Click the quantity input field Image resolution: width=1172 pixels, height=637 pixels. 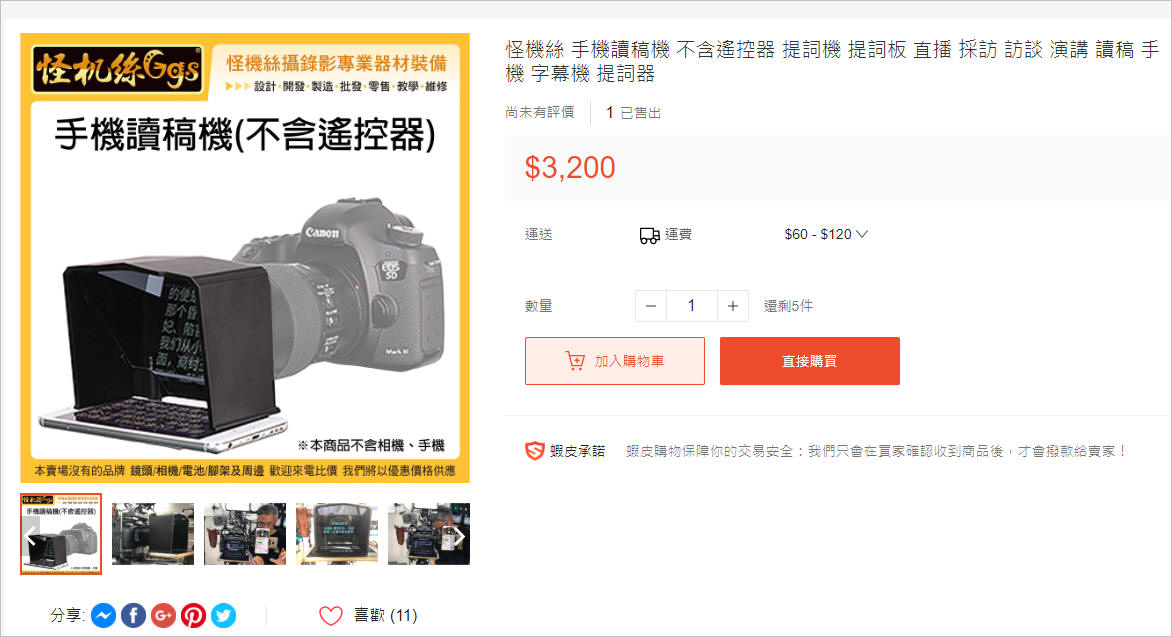point(691,306)
